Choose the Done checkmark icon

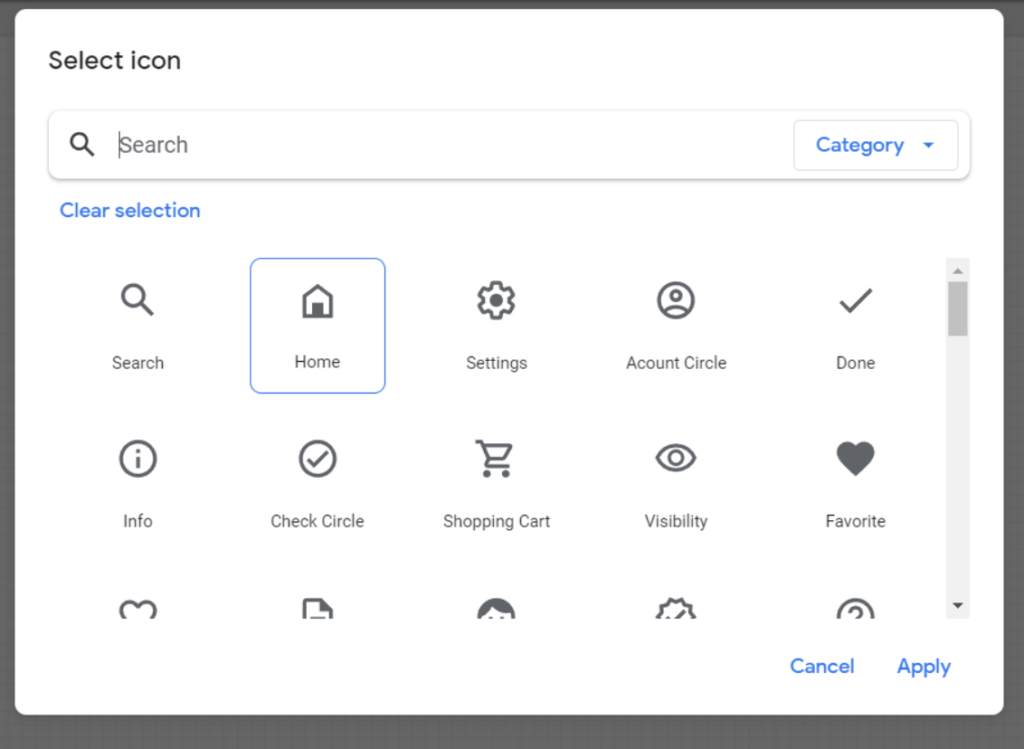856,325
